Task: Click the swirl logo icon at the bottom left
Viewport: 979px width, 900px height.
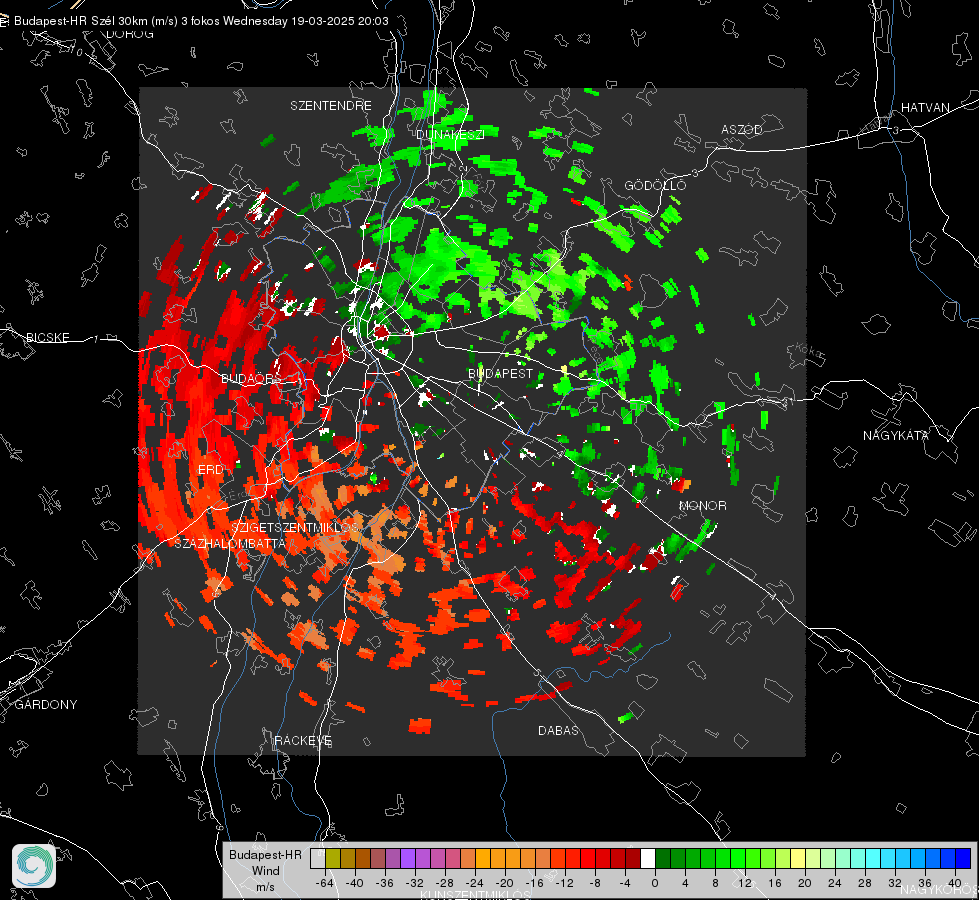Action: tap(34, 866)
